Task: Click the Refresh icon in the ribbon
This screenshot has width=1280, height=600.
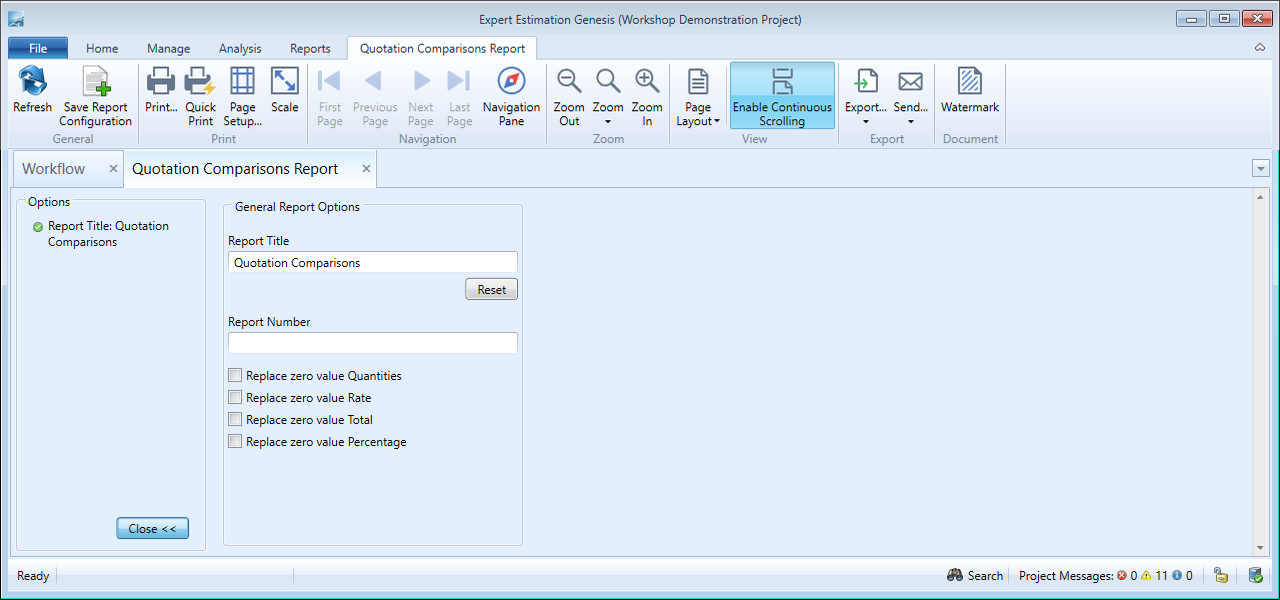Action: pyautogui.click(x=32, y=83)
